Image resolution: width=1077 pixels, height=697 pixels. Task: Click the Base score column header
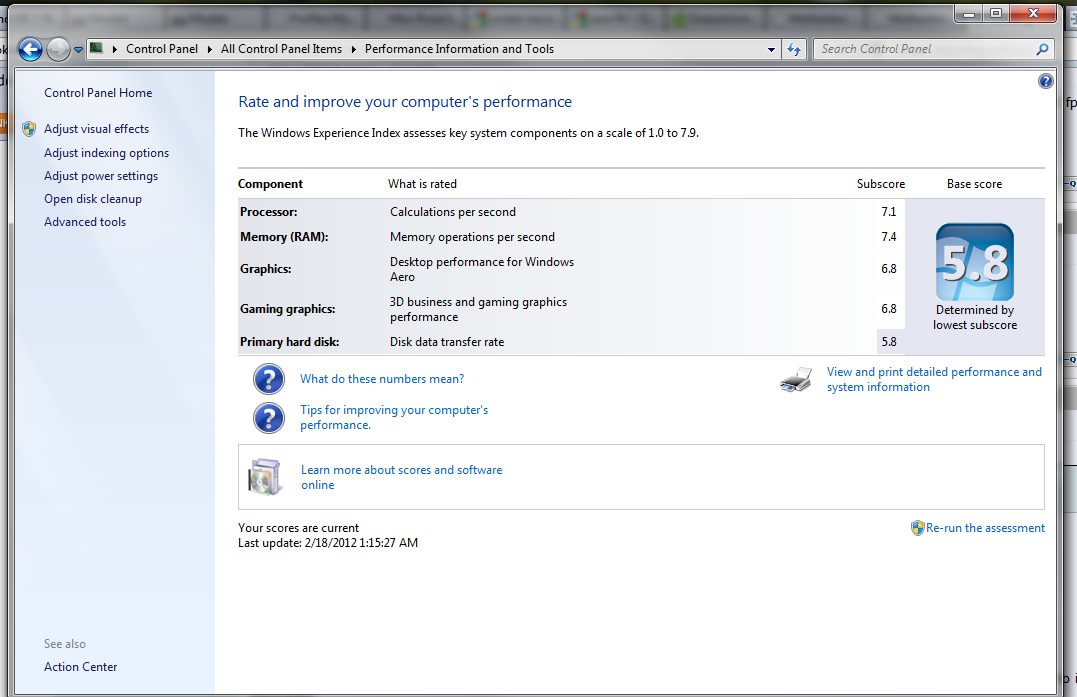[974, 184]
